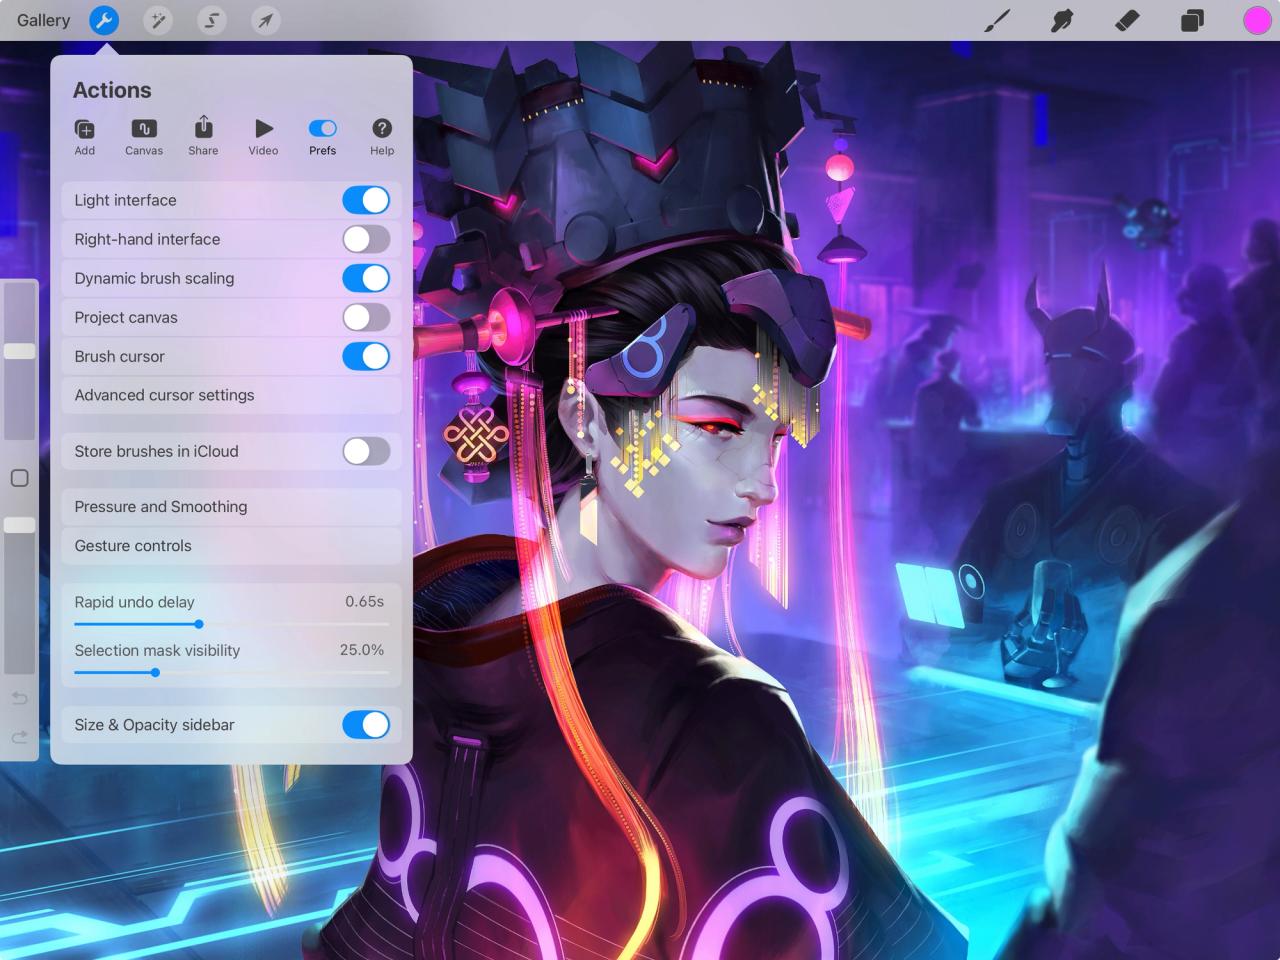
Task: Click the Actions panel title
Action: tap(112, 90)
